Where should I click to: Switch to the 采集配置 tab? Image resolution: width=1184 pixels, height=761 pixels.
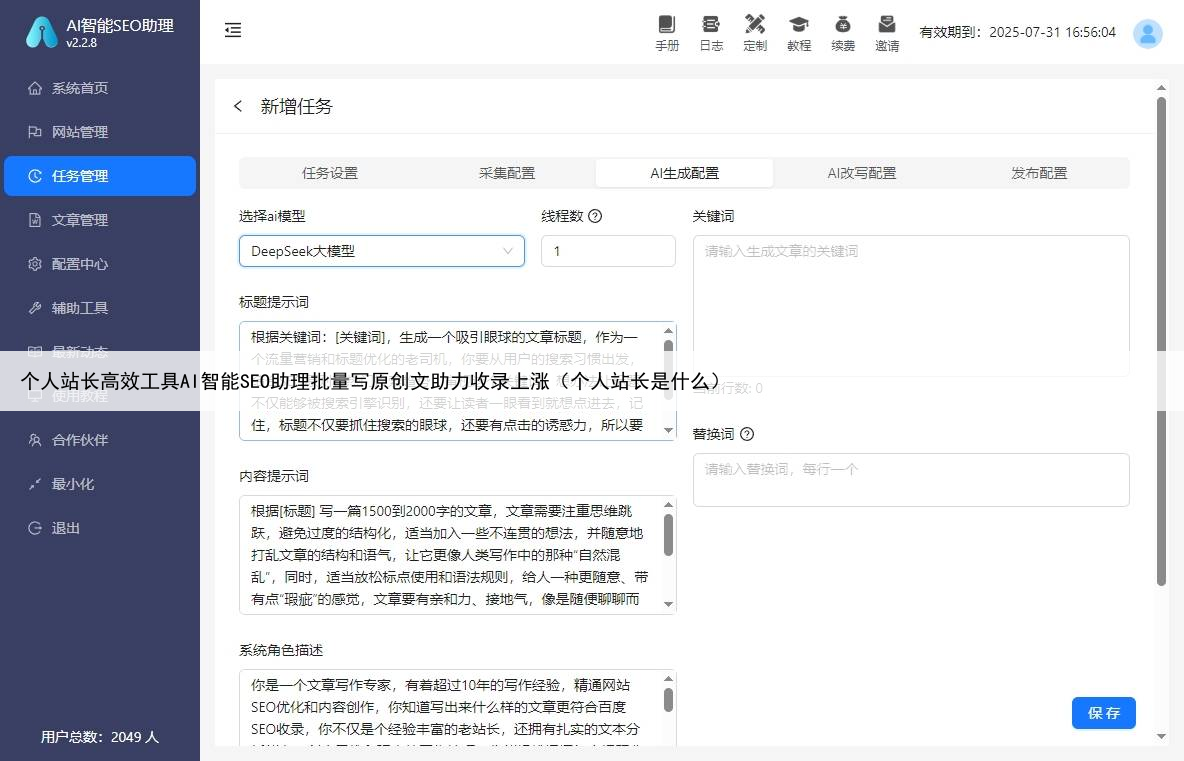507,173
